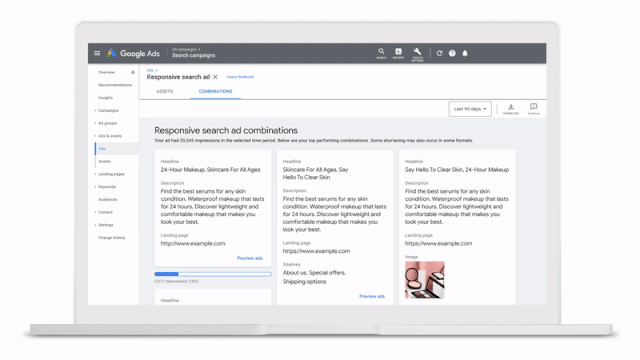Image resolution: width=640 pixels, height=360 pixels.
Task: Open the hamburger main menu
Action: tap(97, 53)
